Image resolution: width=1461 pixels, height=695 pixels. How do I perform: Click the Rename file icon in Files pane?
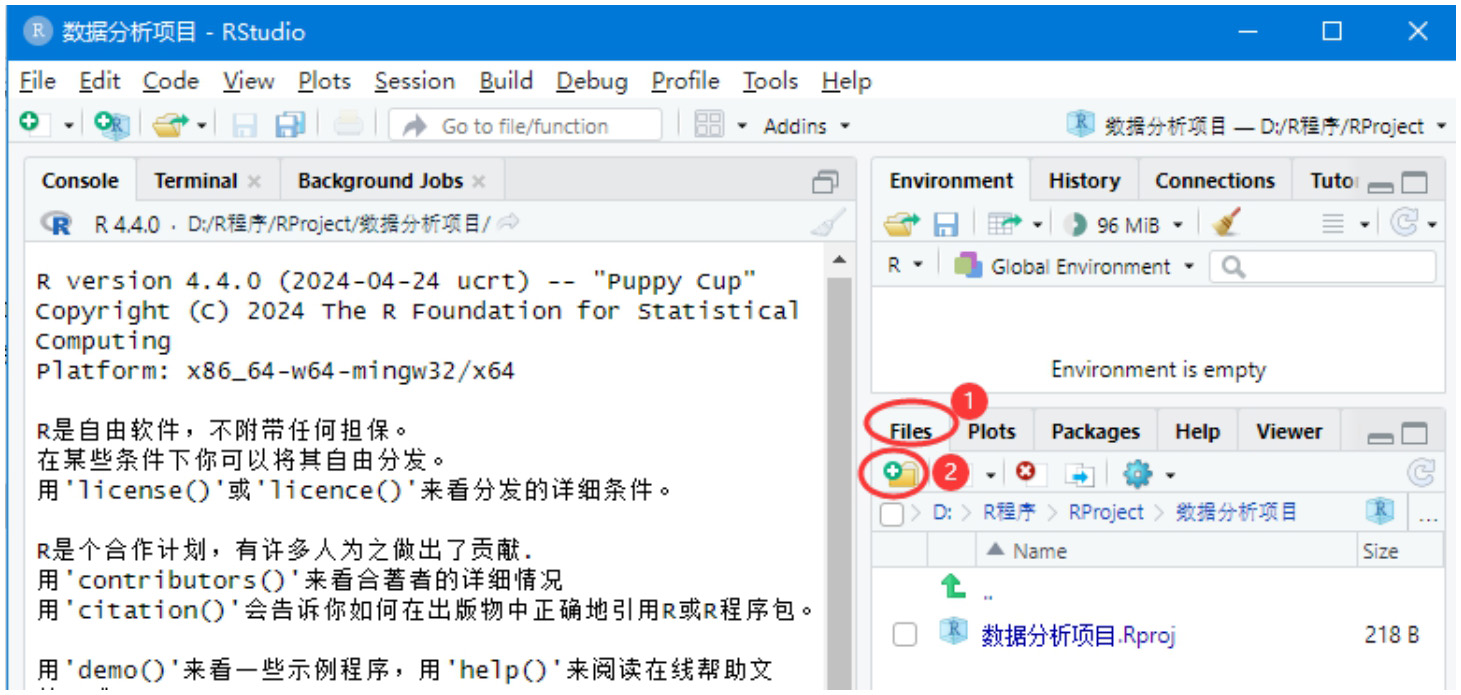1080,474
